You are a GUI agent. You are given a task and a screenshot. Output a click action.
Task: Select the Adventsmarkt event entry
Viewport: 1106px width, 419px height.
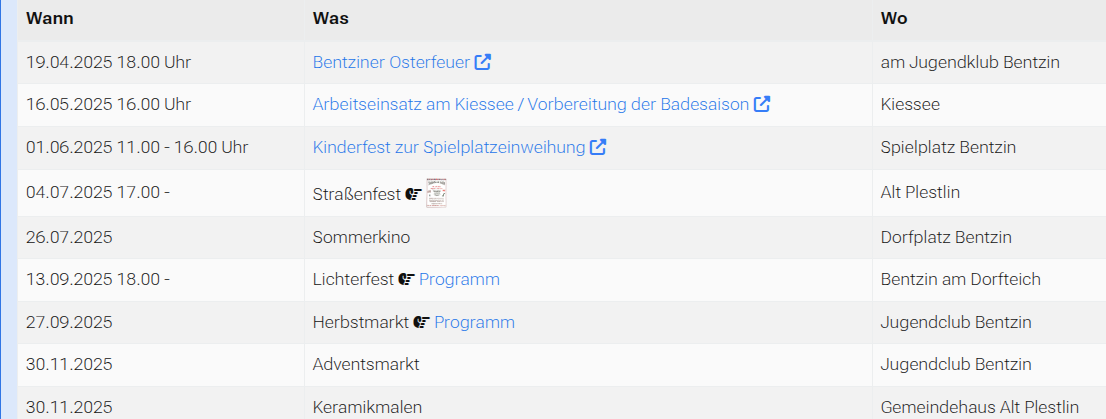[366, 364]
